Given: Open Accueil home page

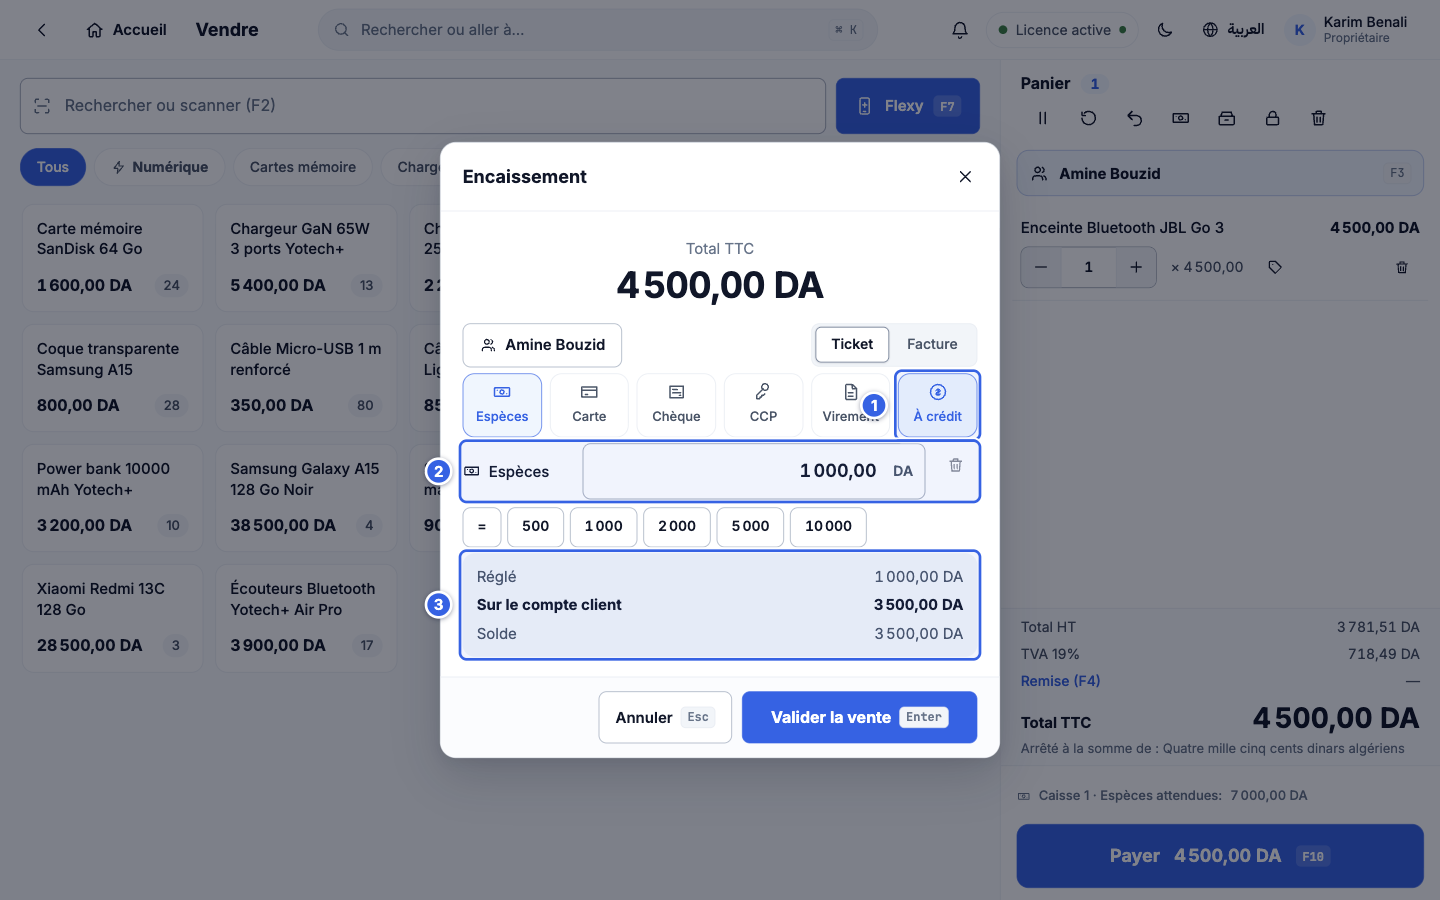Looking at the screenshot, I should click(x=126, y=30).
